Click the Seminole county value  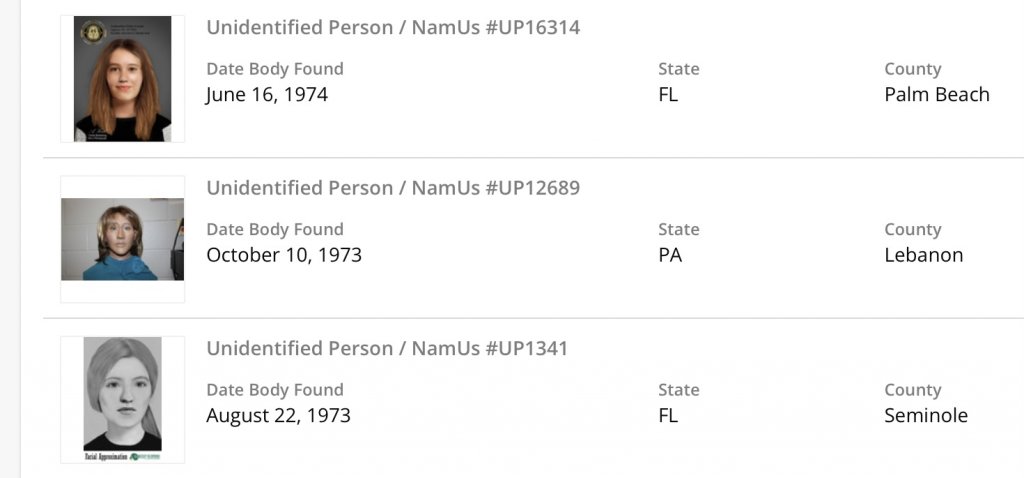click(926, 415)
